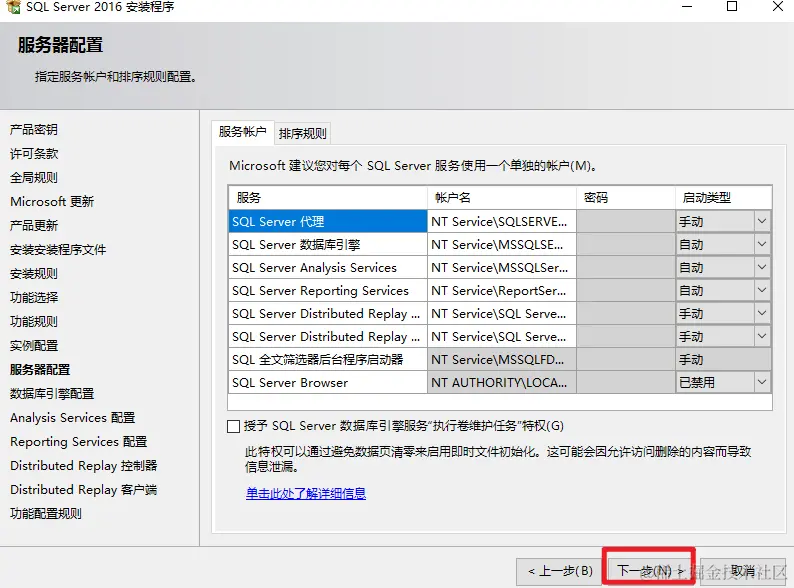Select the SQL Server Analysis Services row

pyautogui.click(x=328, y=267)
